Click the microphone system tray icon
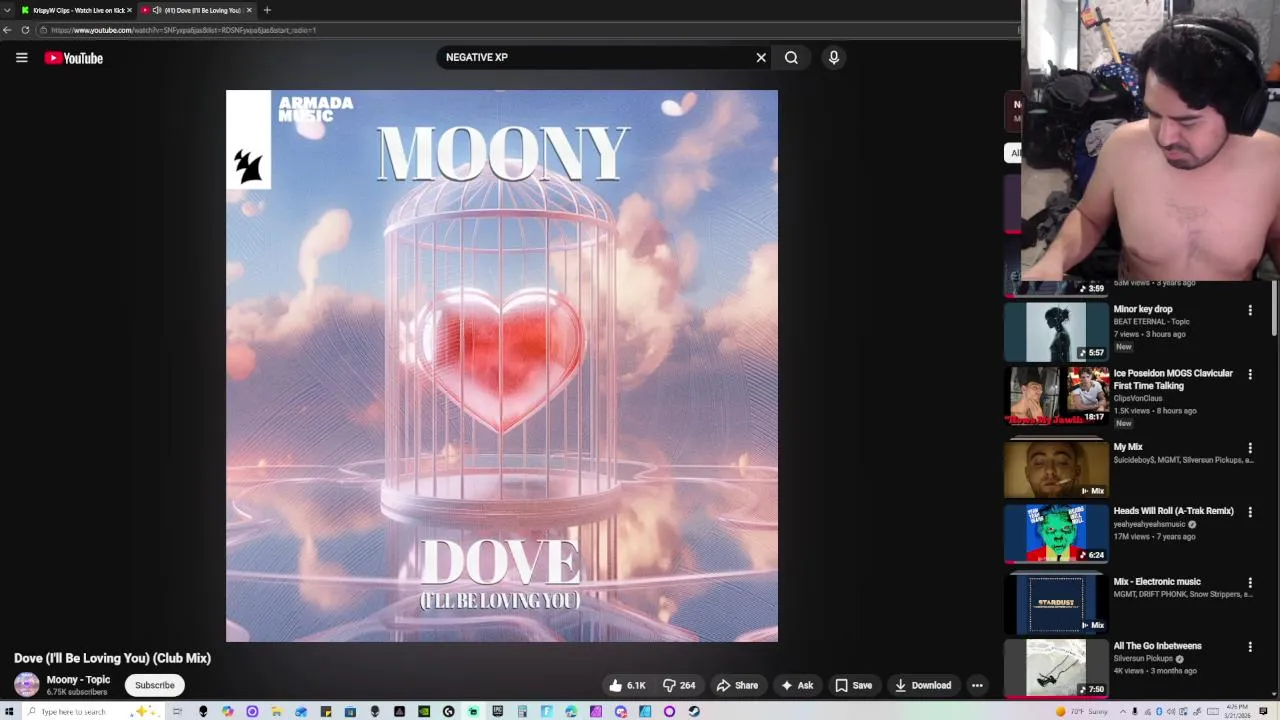This screenshot has width=1280, height=720. (1135, 711)
